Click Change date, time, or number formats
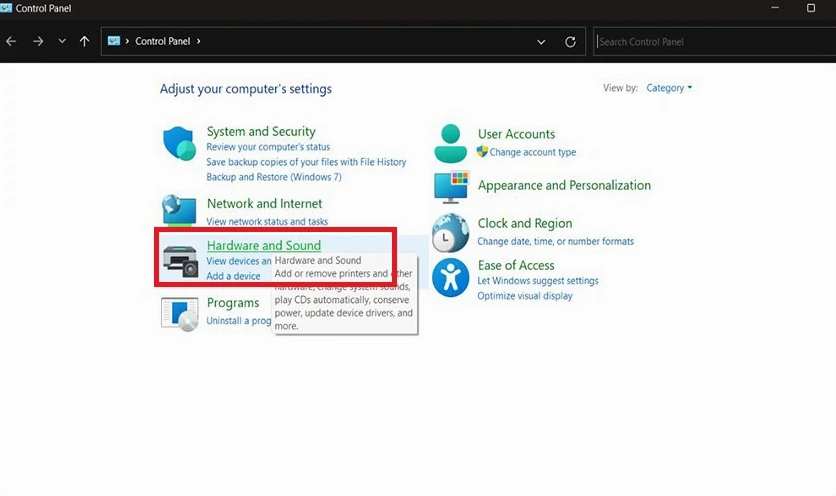 [555, 241]
